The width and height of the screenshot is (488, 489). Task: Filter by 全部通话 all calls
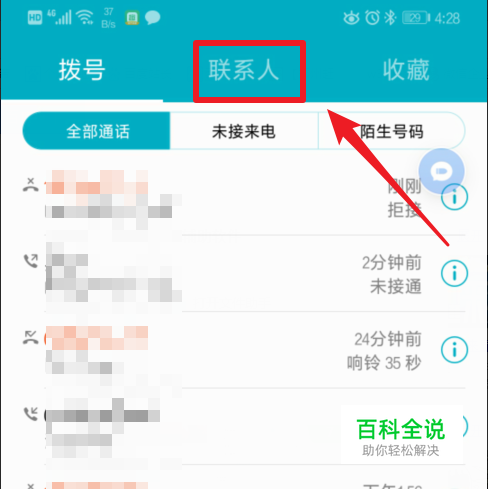pos(97,131)
